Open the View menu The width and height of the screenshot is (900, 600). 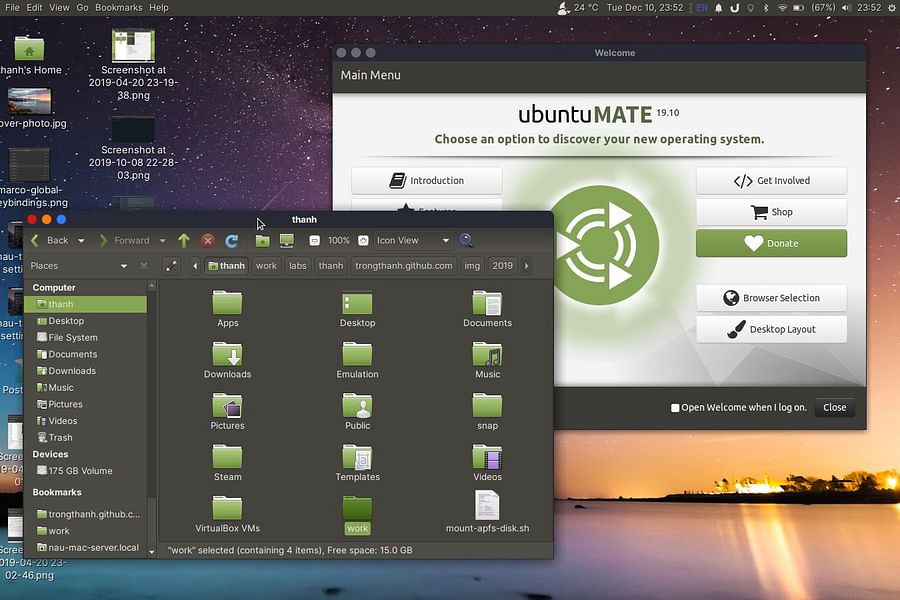pyautogui.click(x=59, y=7)
